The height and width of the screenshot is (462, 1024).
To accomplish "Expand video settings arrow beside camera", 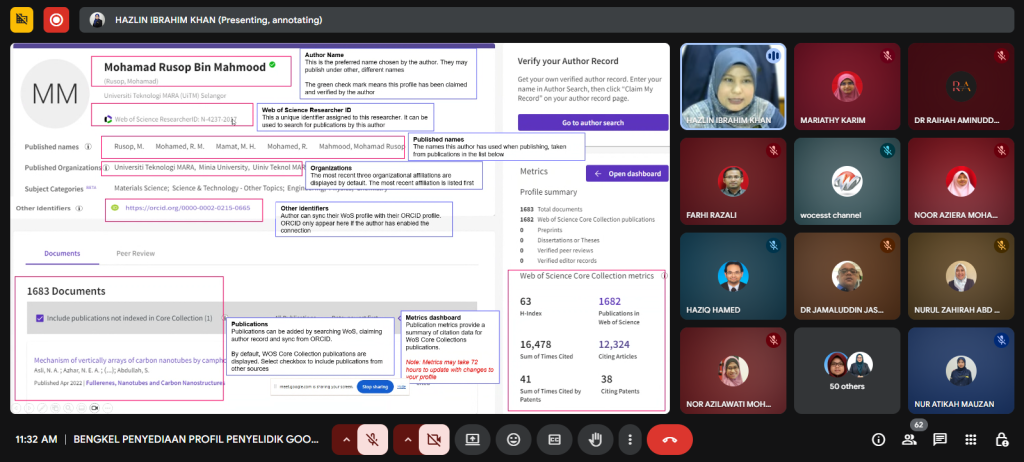I will tap(407, 439).
